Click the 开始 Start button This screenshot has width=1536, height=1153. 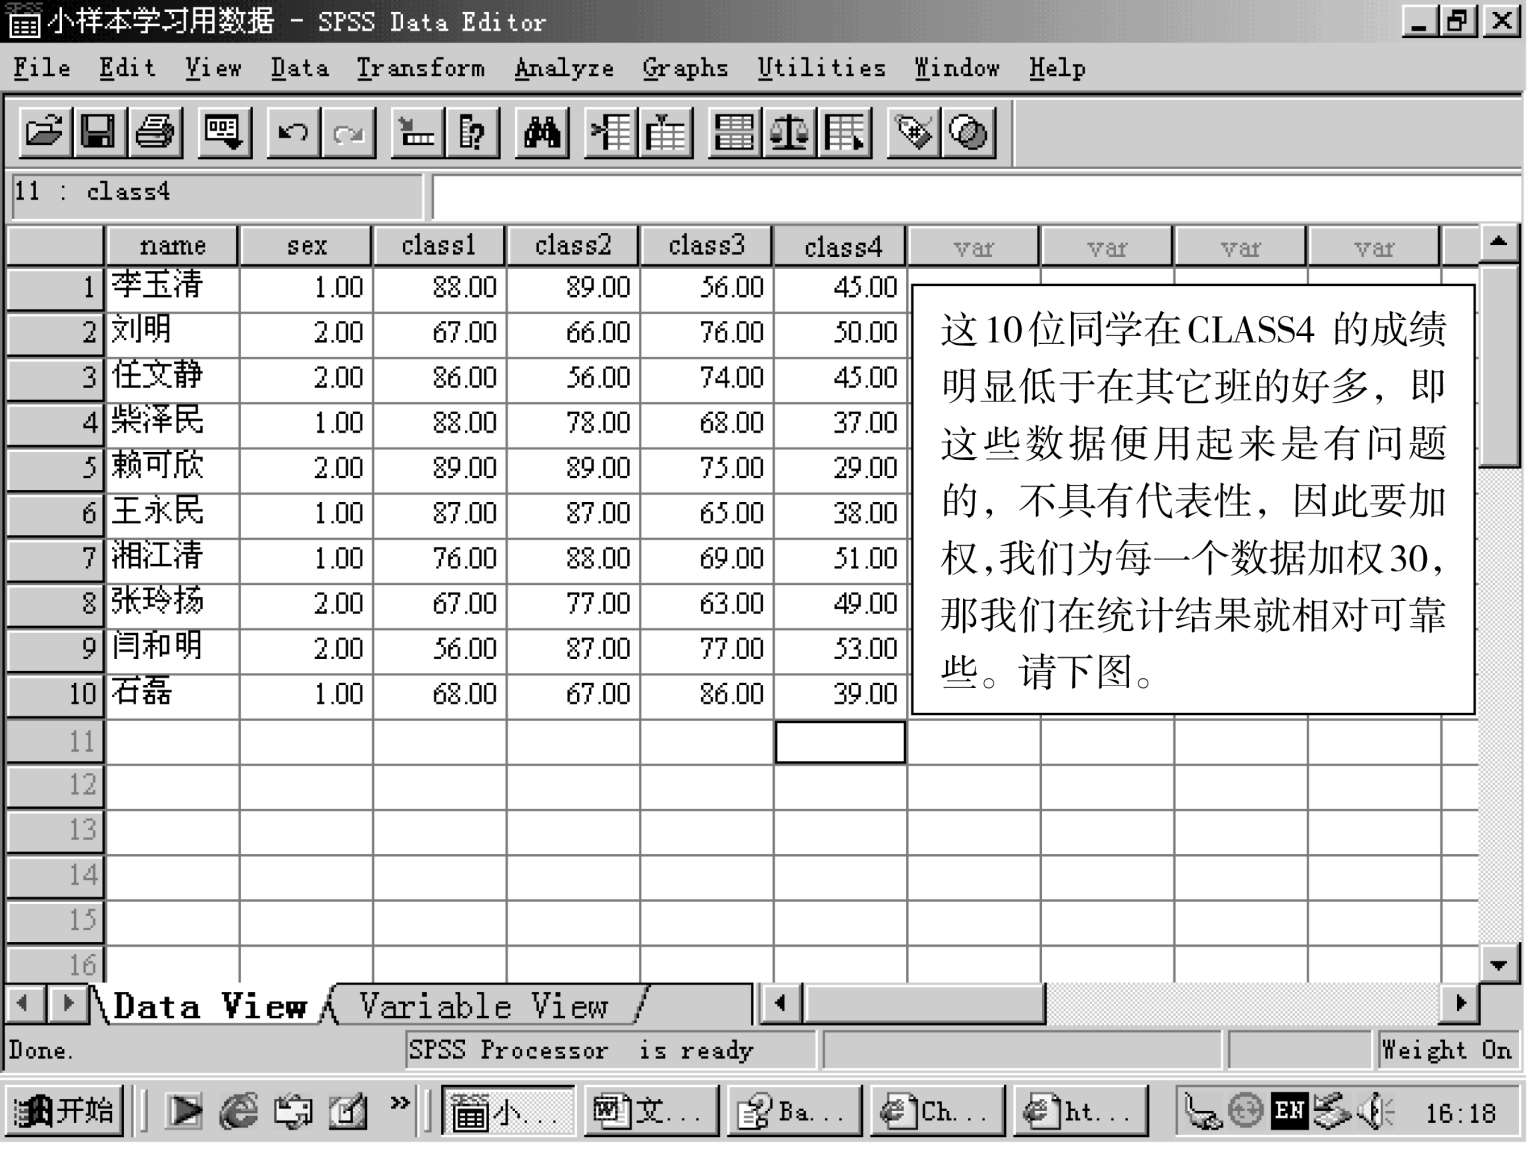pyautogui.click(x=64, y=1111)
